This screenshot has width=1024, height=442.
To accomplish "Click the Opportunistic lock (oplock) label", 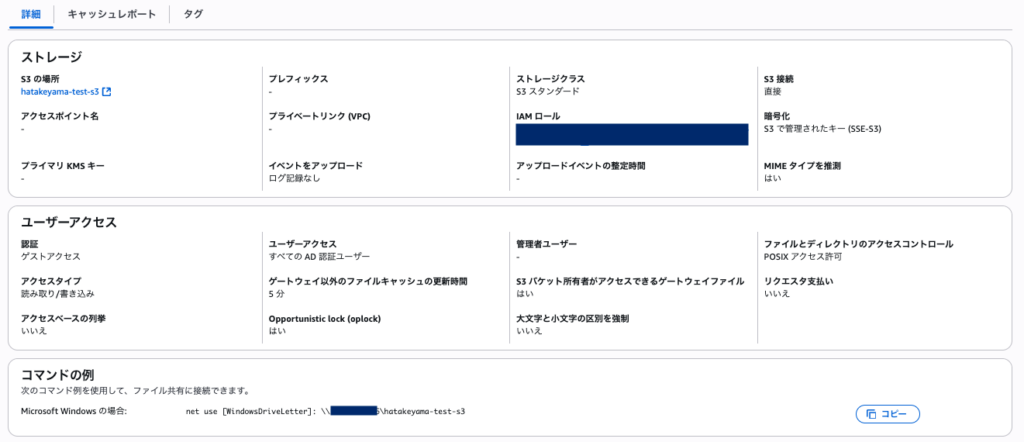I will 325,319.
